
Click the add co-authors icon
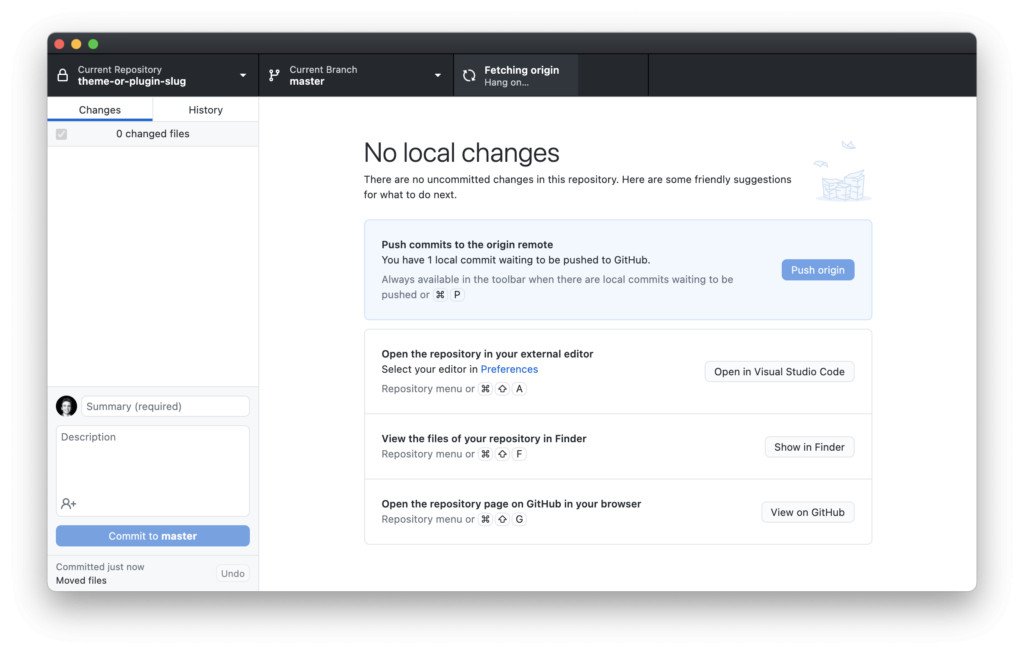pos(69,504)
